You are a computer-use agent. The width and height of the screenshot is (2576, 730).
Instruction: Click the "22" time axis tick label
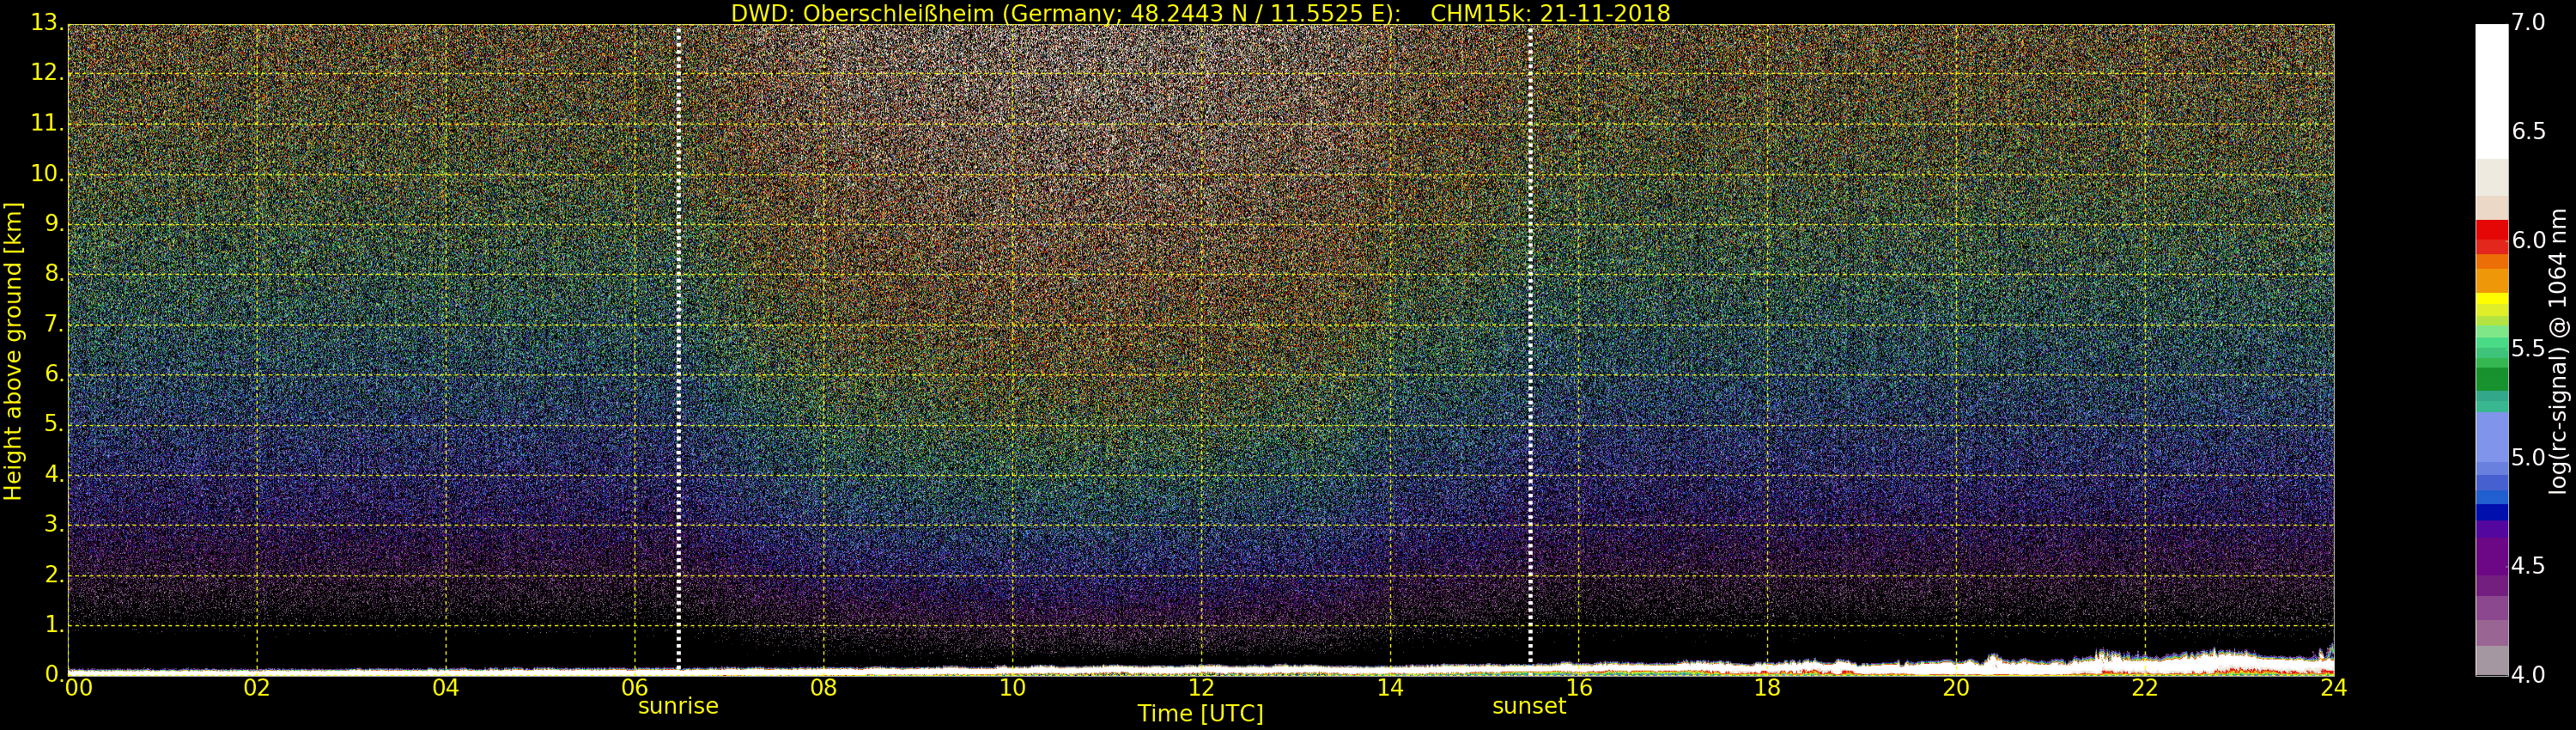(x=2145, y=687)
